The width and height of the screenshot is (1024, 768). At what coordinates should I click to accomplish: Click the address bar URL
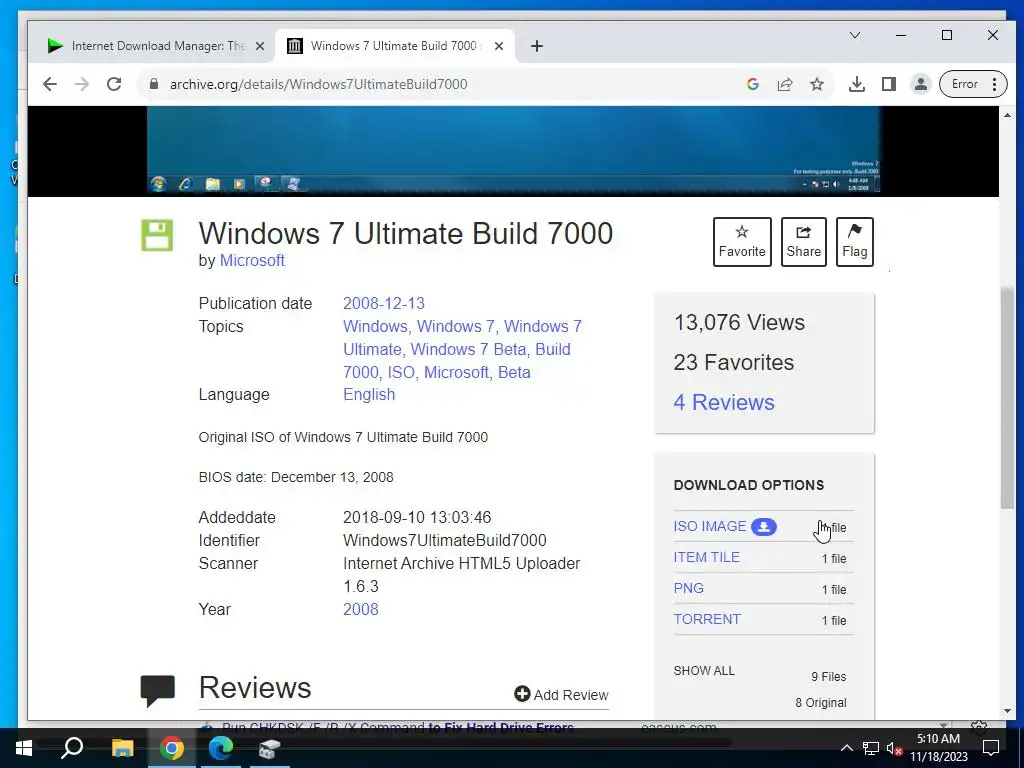318,84
